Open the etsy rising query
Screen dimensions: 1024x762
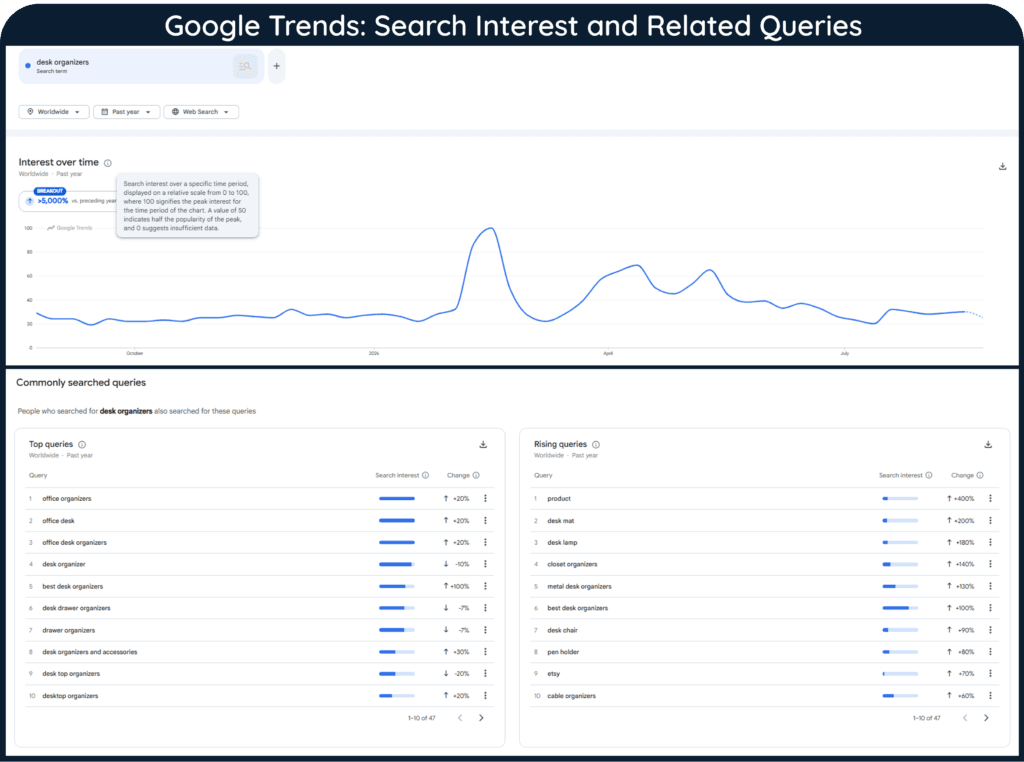(x=553, y=673)
